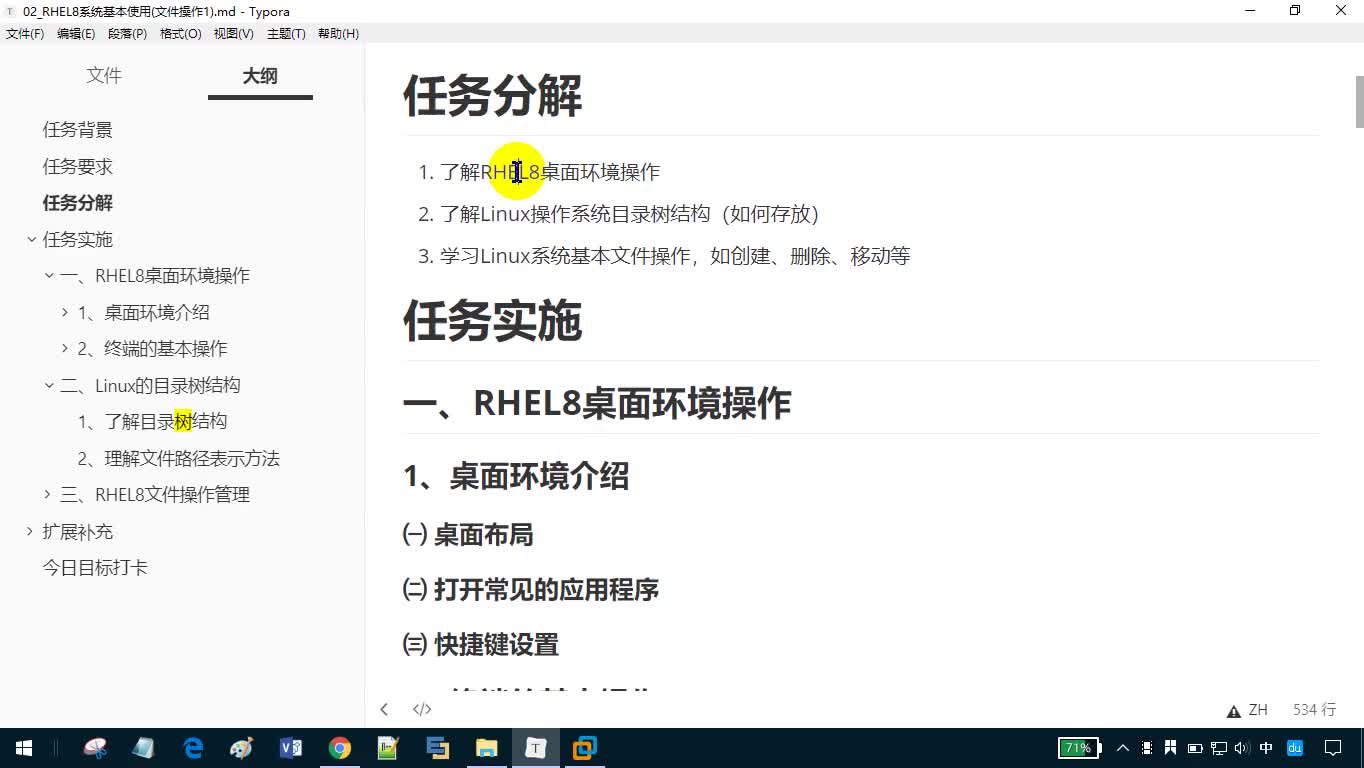Open VMware Workstation from the taskbar

pyautogui.click(x=584, y=748)
